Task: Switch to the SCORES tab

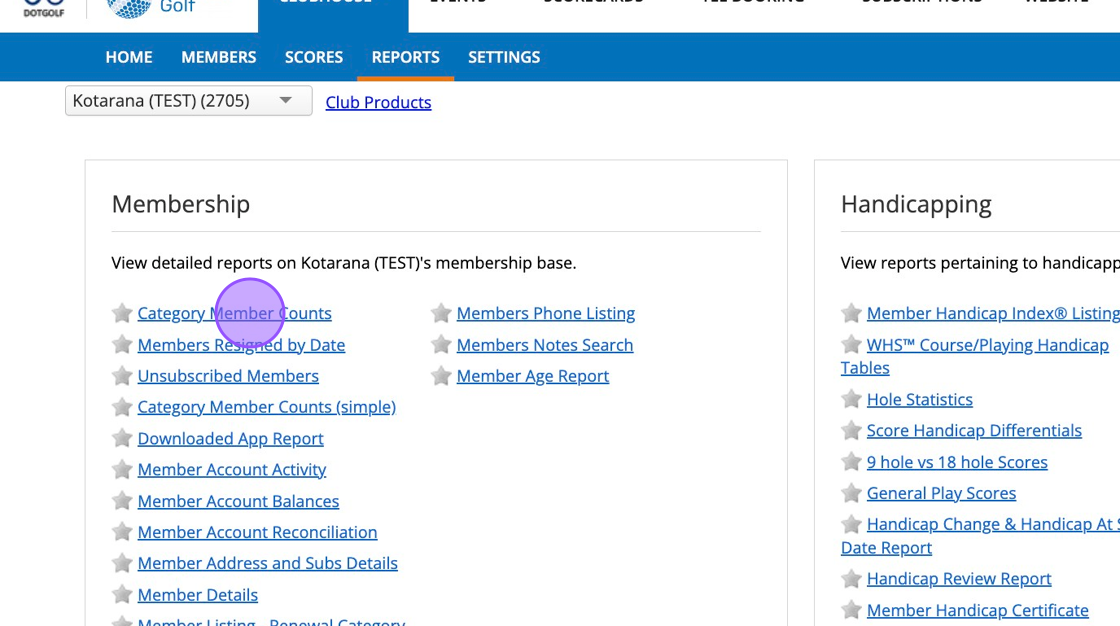Action: click(x=314, y=57)
